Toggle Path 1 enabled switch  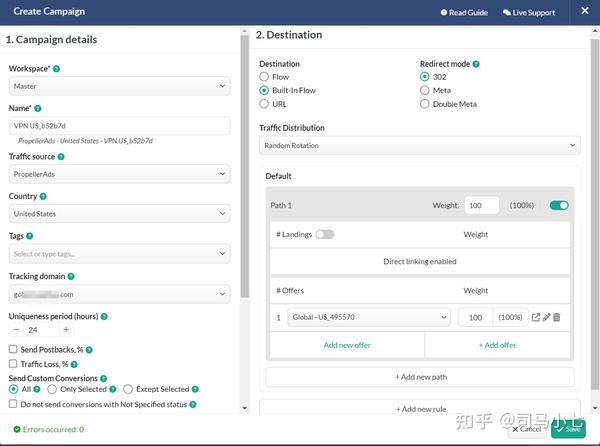[x=559, y=205]
